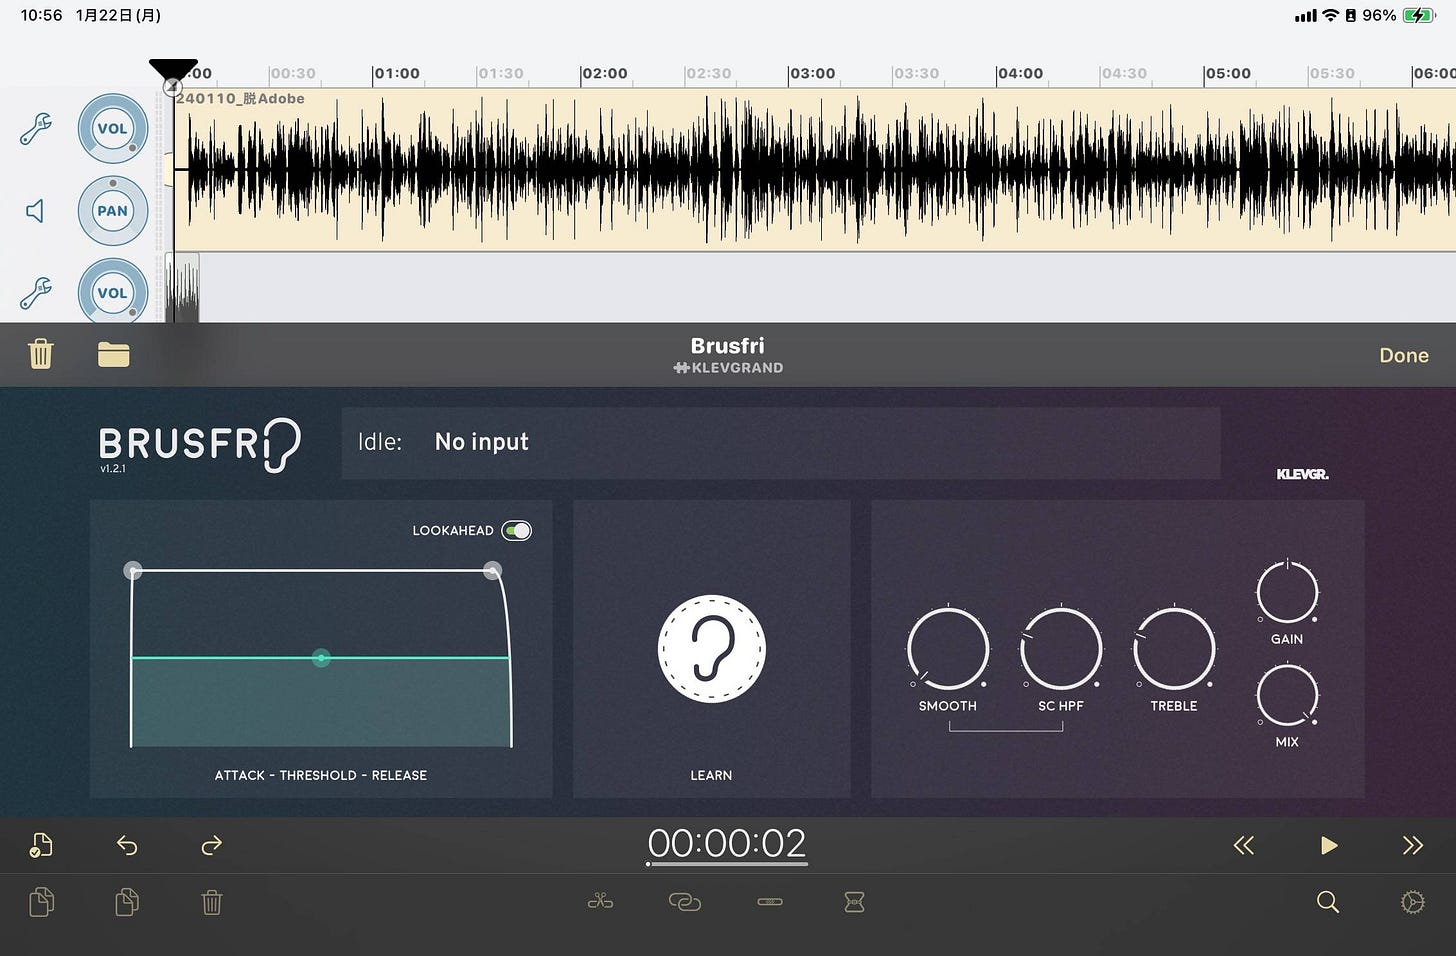
Task: Mute the first track with speaker icon
Action: pos(35,211)
